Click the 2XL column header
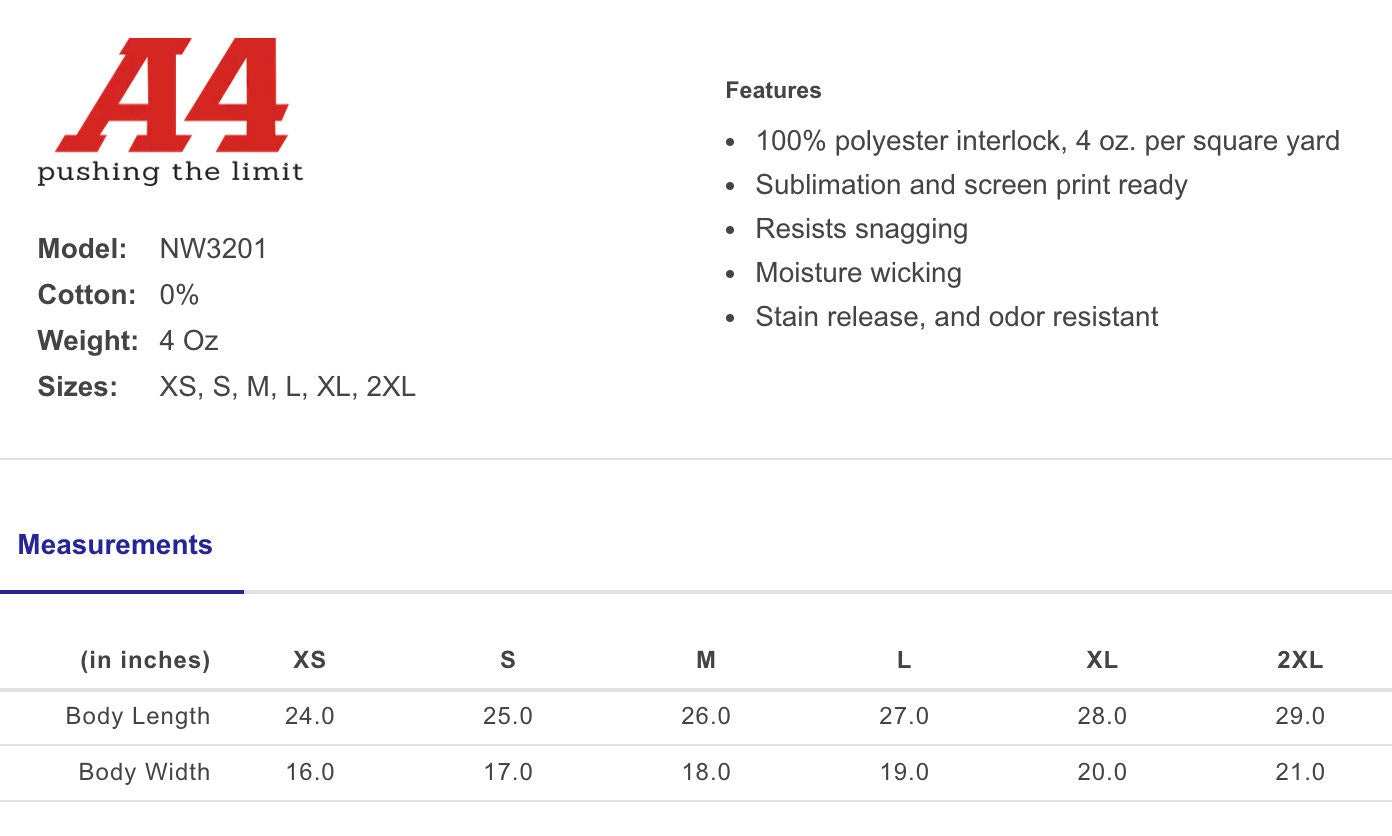Screen dimensions: 1392x836 click(x=1300, y=660)
